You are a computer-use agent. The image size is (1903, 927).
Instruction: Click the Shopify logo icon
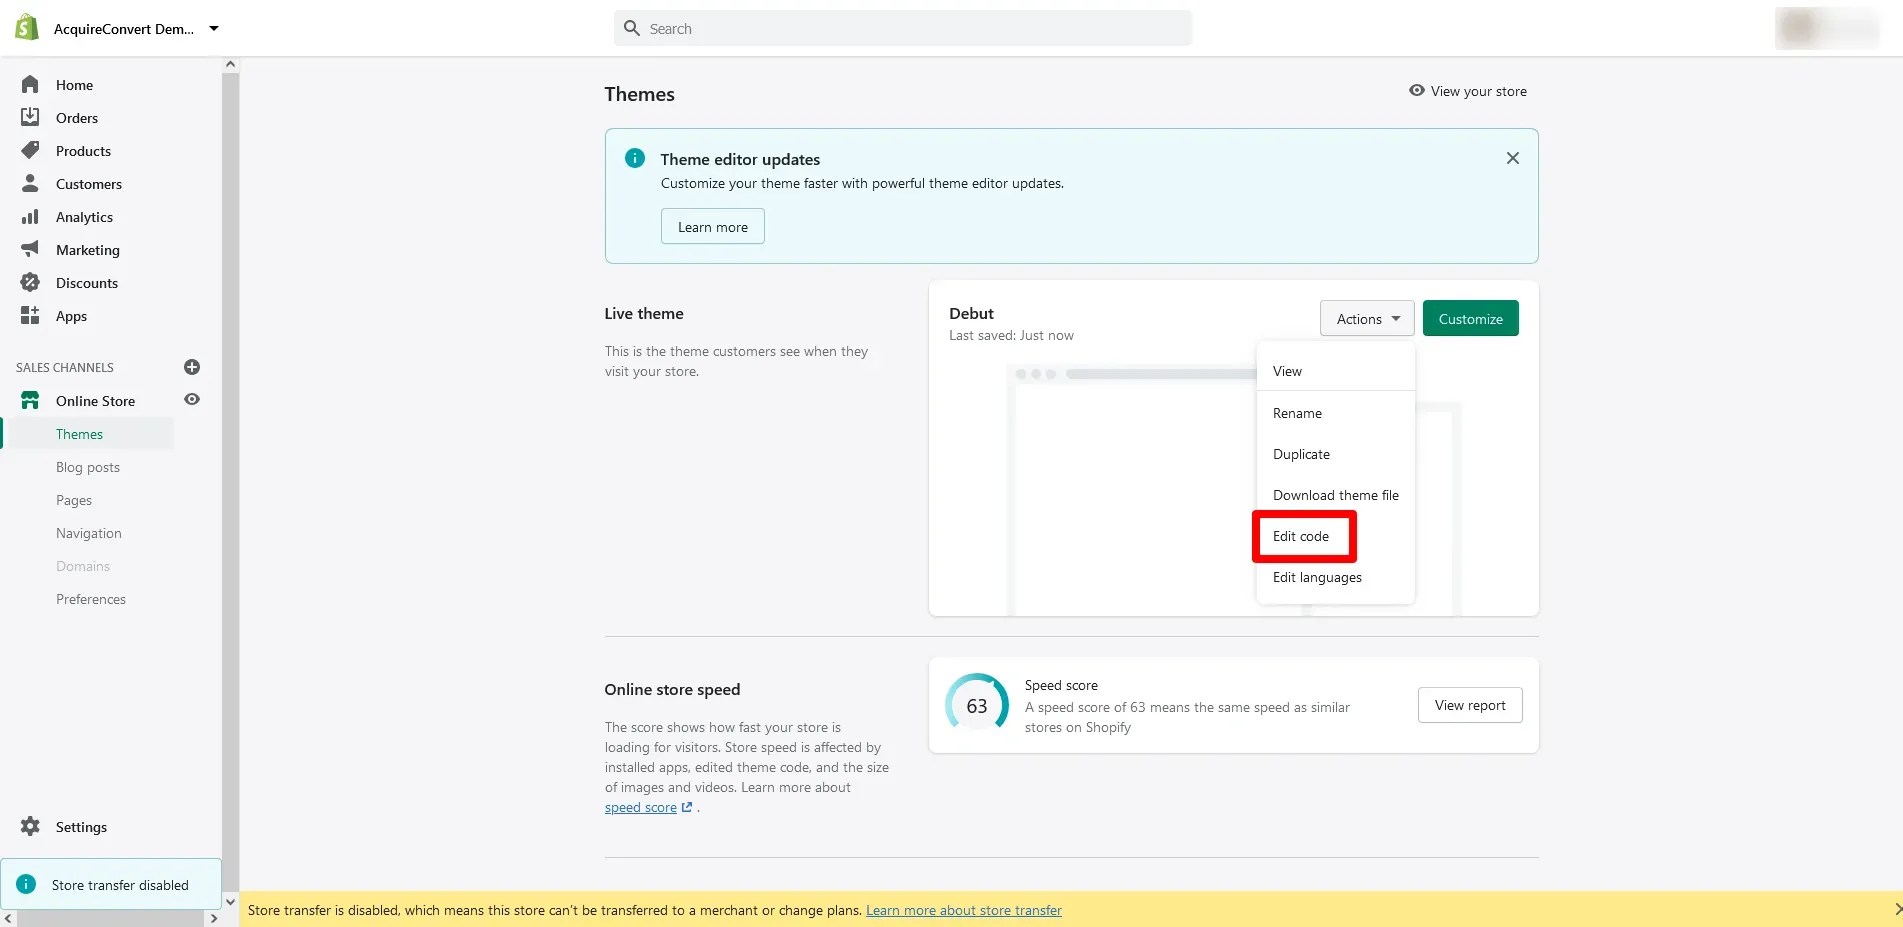pyautogui.click(x=27, y=28)
